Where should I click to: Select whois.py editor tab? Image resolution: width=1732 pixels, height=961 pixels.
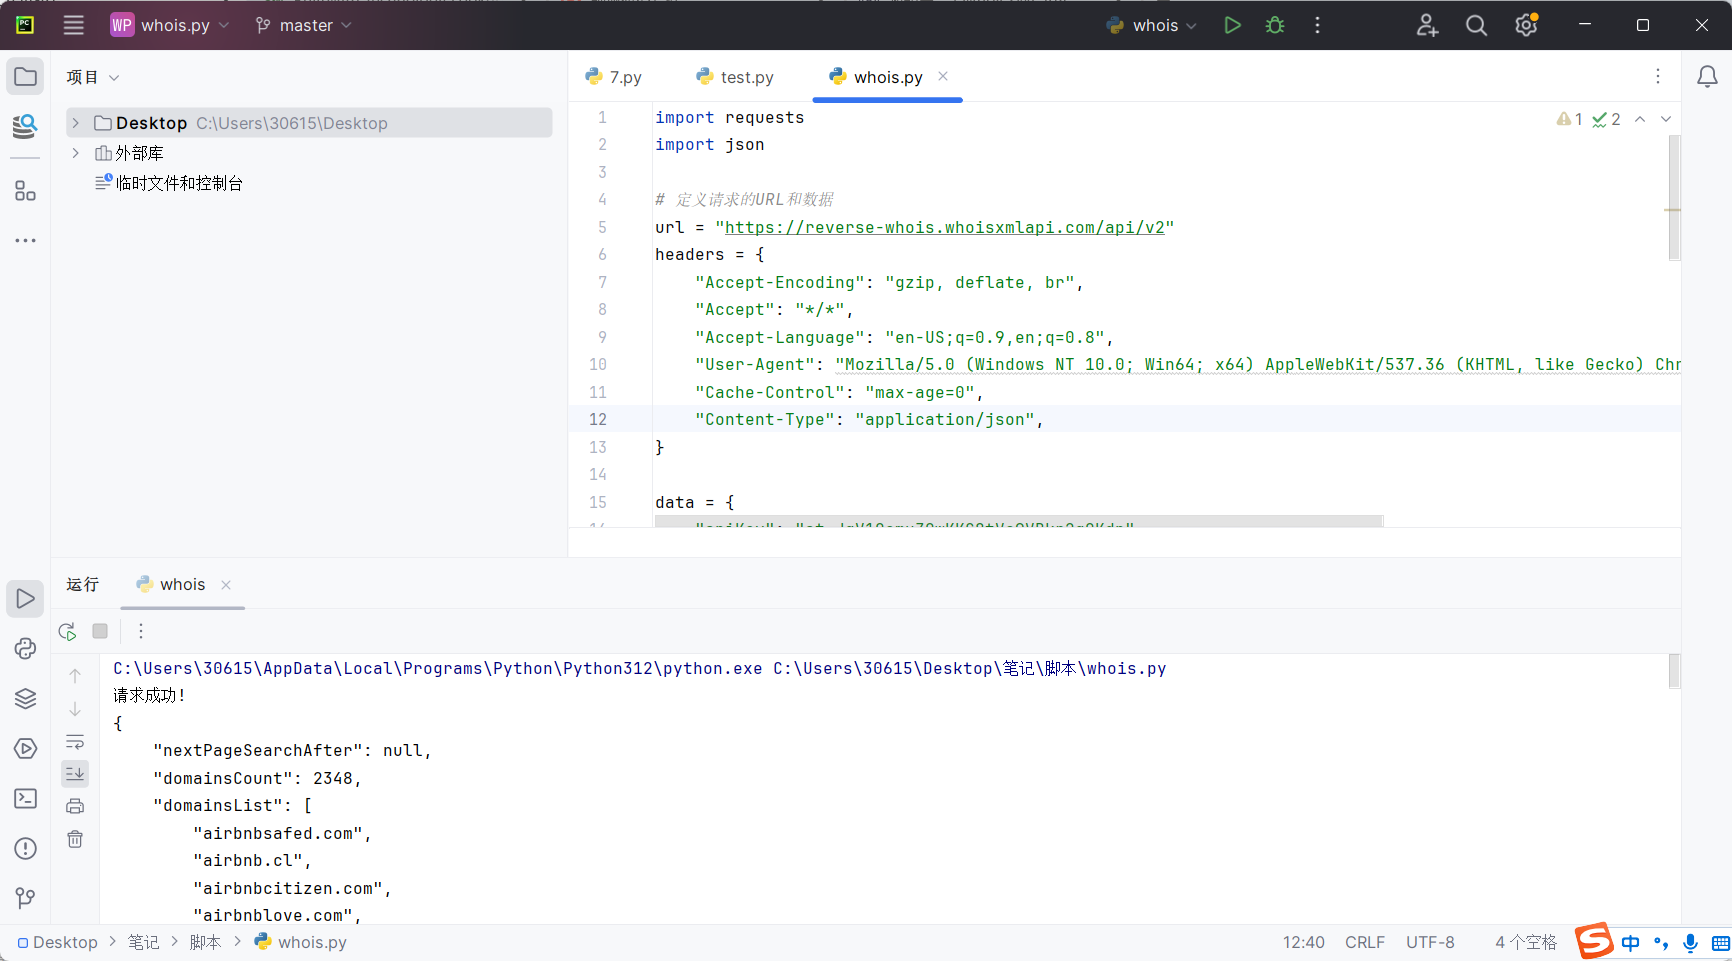(888, 77)
